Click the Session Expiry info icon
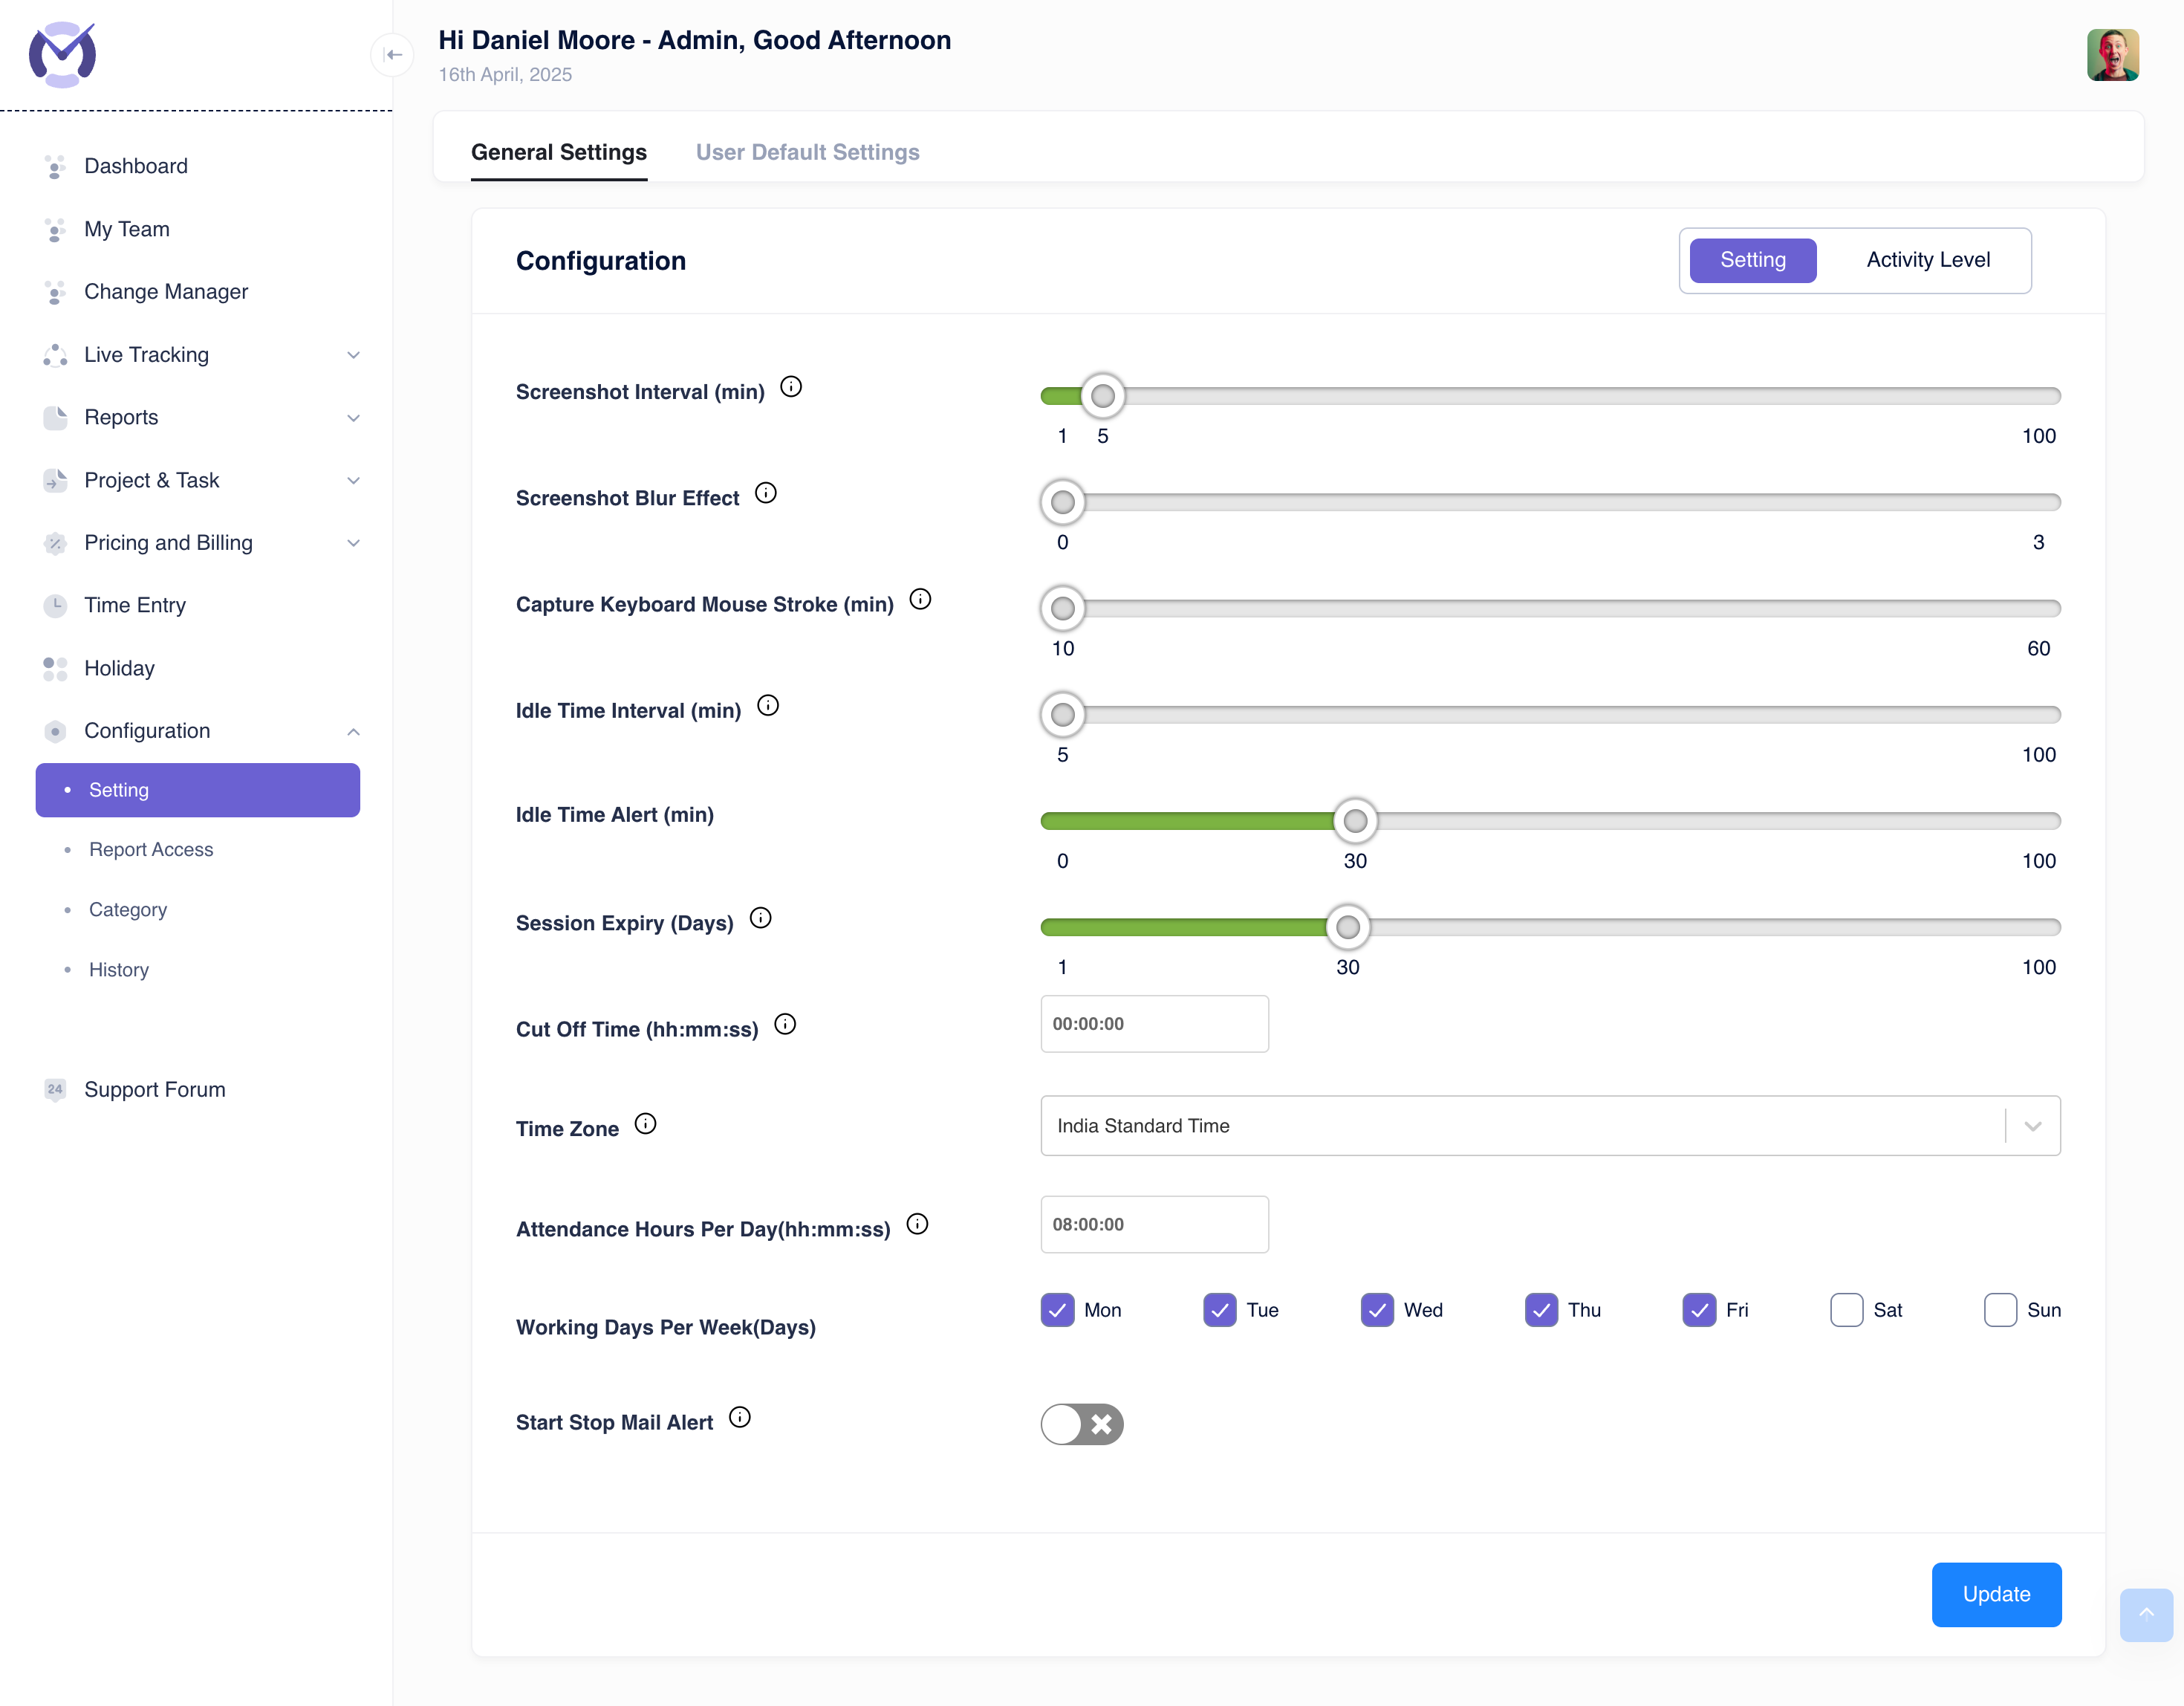Image resolution: width=2184 pixels, height=1706 pixels. (761, 918)
